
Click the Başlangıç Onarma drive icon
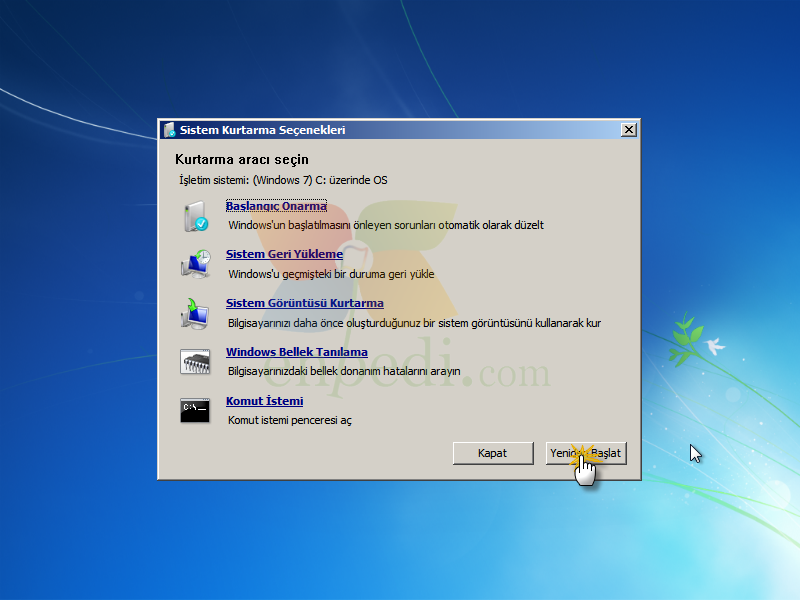196,216
